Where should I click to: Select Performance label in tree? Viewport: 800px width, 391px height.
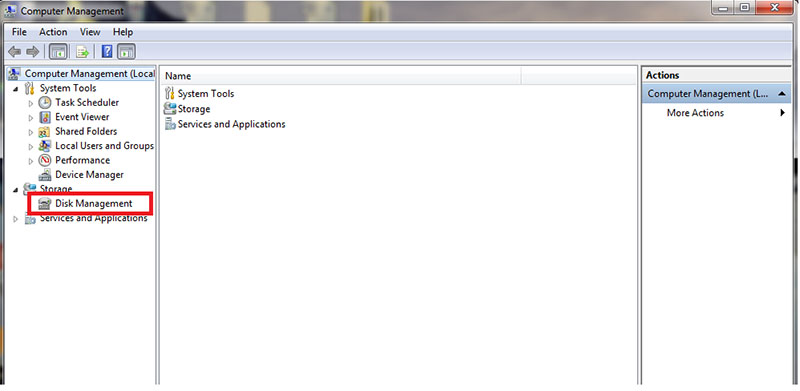tap(82, 160)
